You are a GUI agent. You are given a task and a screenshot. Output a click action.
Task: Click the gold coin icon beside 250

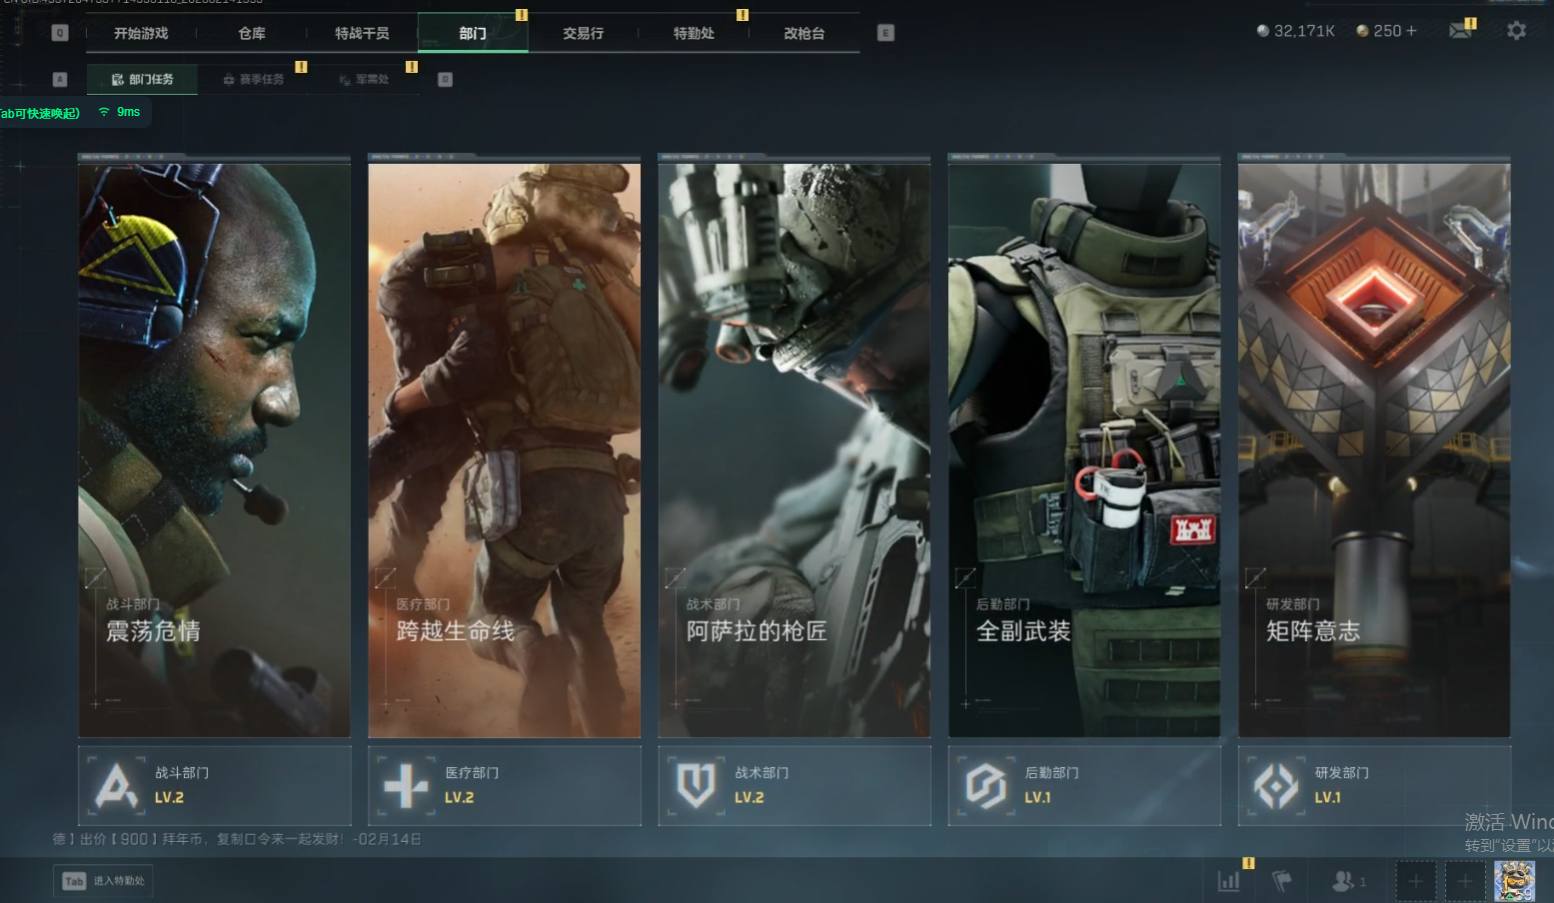click(1362, 31)
